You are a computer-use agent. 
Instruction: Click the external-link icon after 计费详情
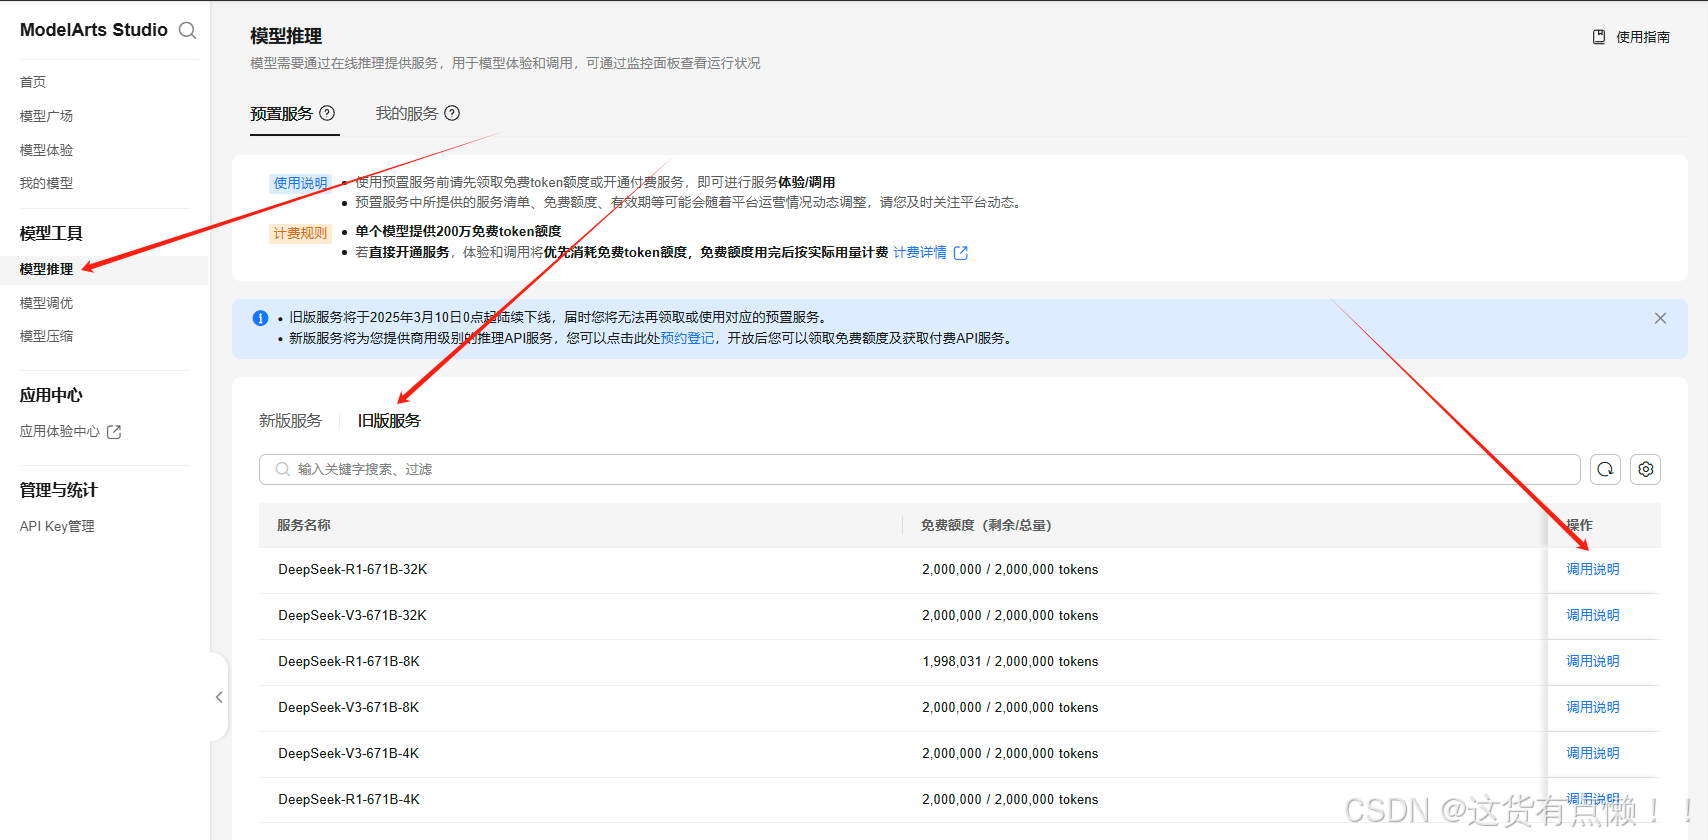[x=961, y=253]
